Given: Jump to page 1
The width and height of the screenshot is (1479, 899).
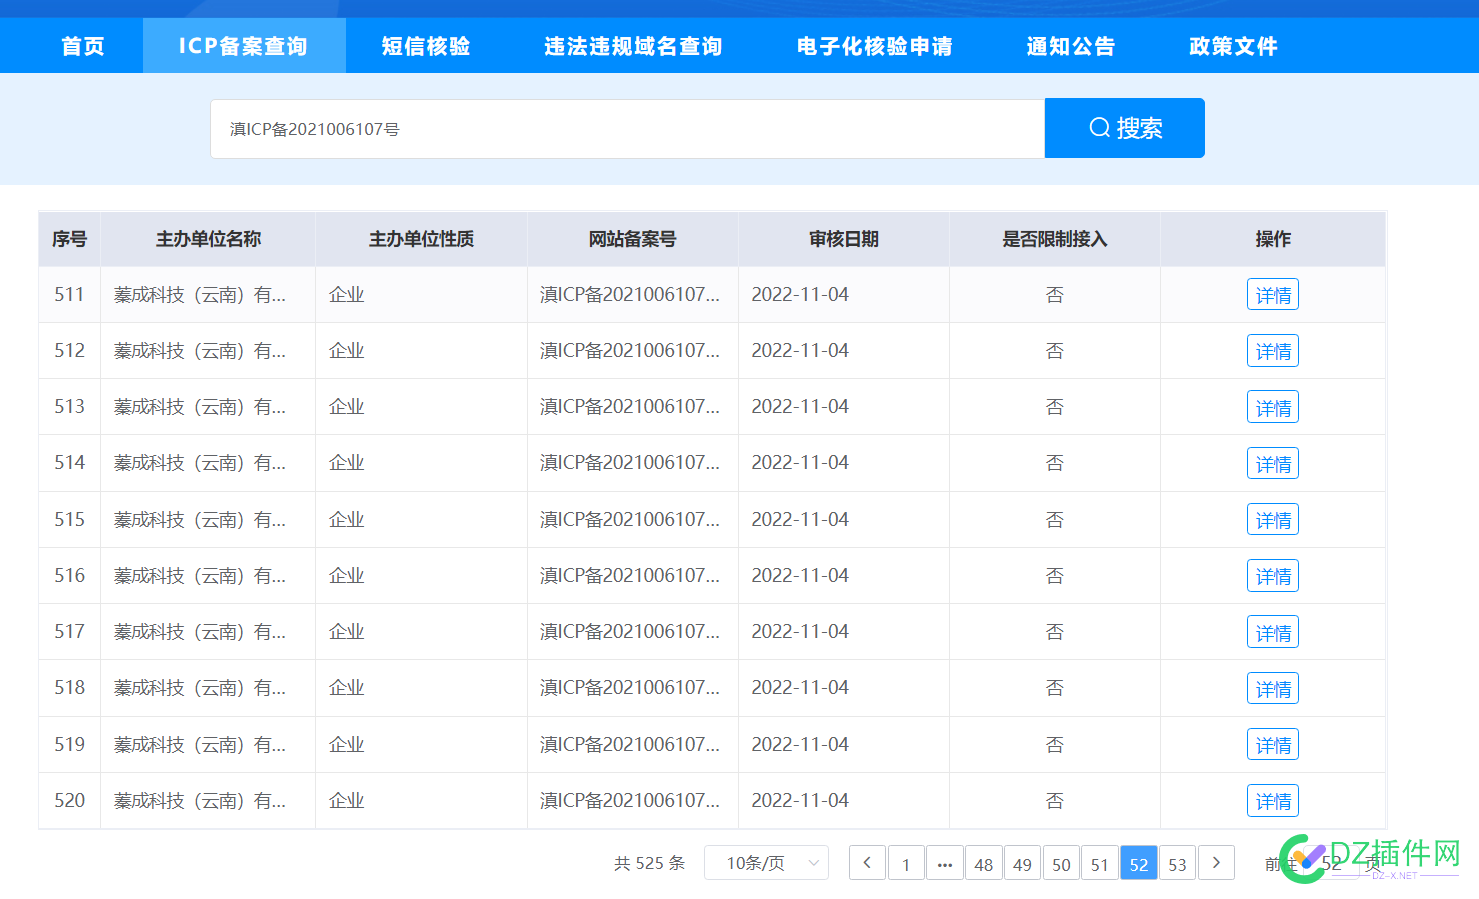Looking at the screenshot, I should click(x=906, y=864).
